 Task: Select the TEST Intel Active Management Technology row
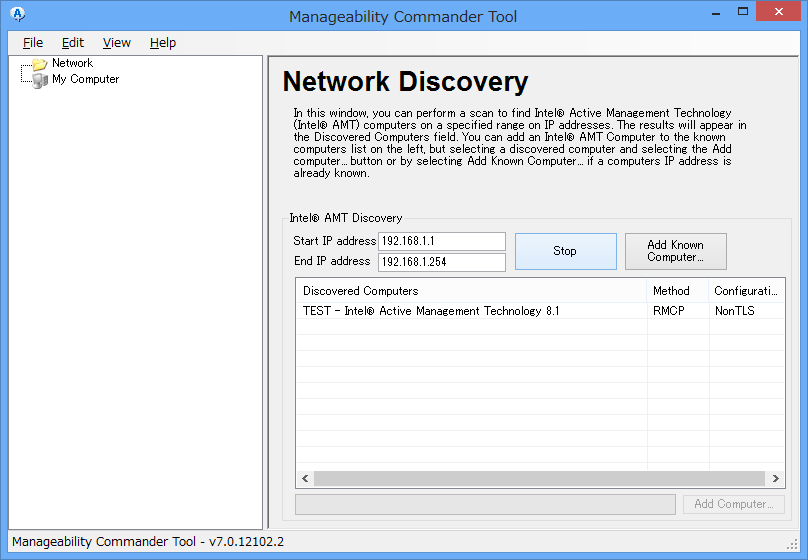tap(540, 311)
